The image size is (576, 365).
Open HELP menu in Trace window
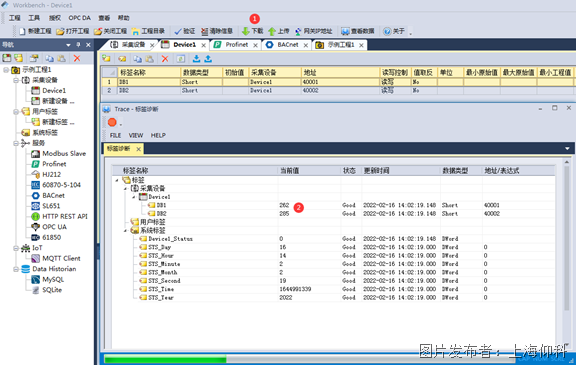click(158, 135)
